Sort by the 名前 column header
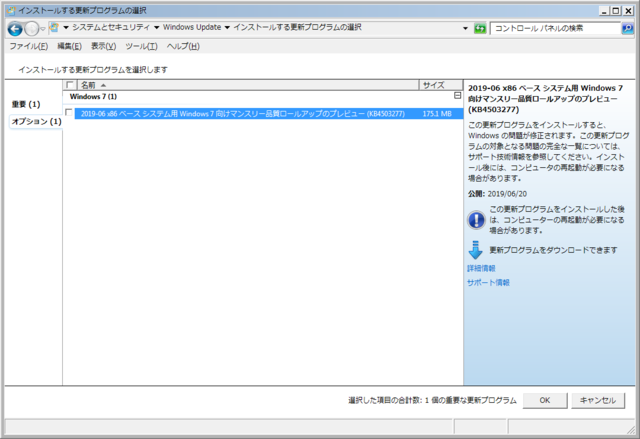The width and height of the screenshot is (640, 439). 248,85
